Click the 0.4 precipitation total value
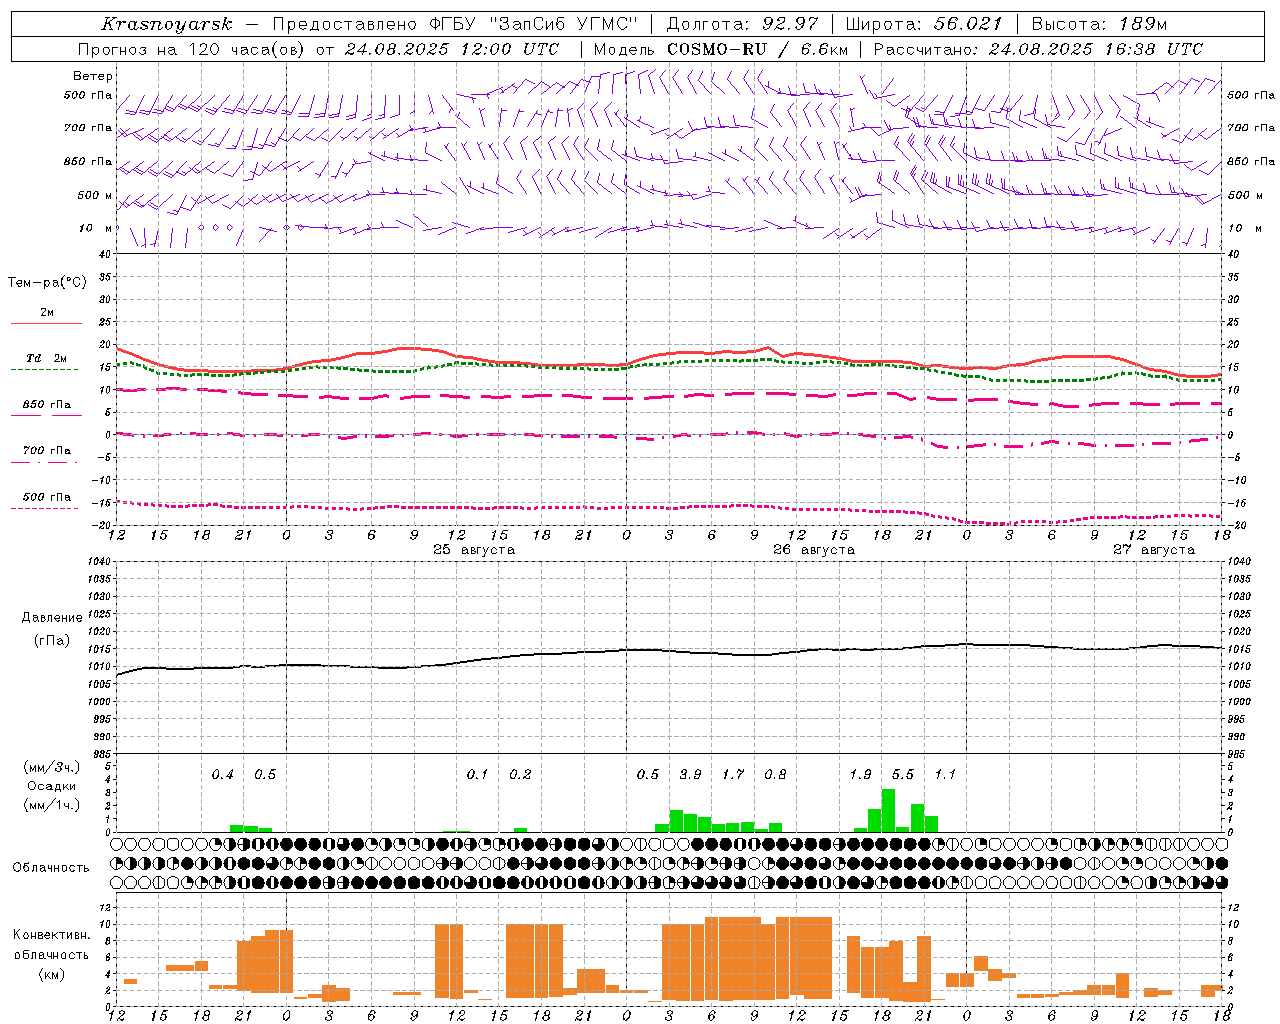The image size is (1280, 1024). (222, 775)
